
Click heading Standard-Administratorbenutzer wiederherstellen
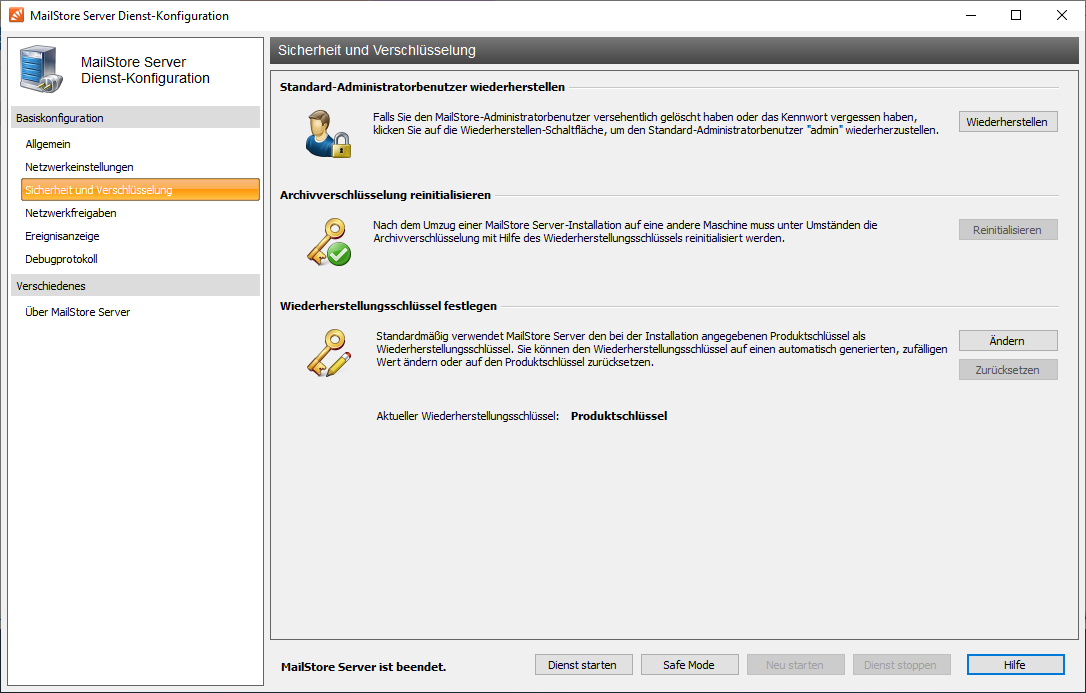click(x=422, y=87)
